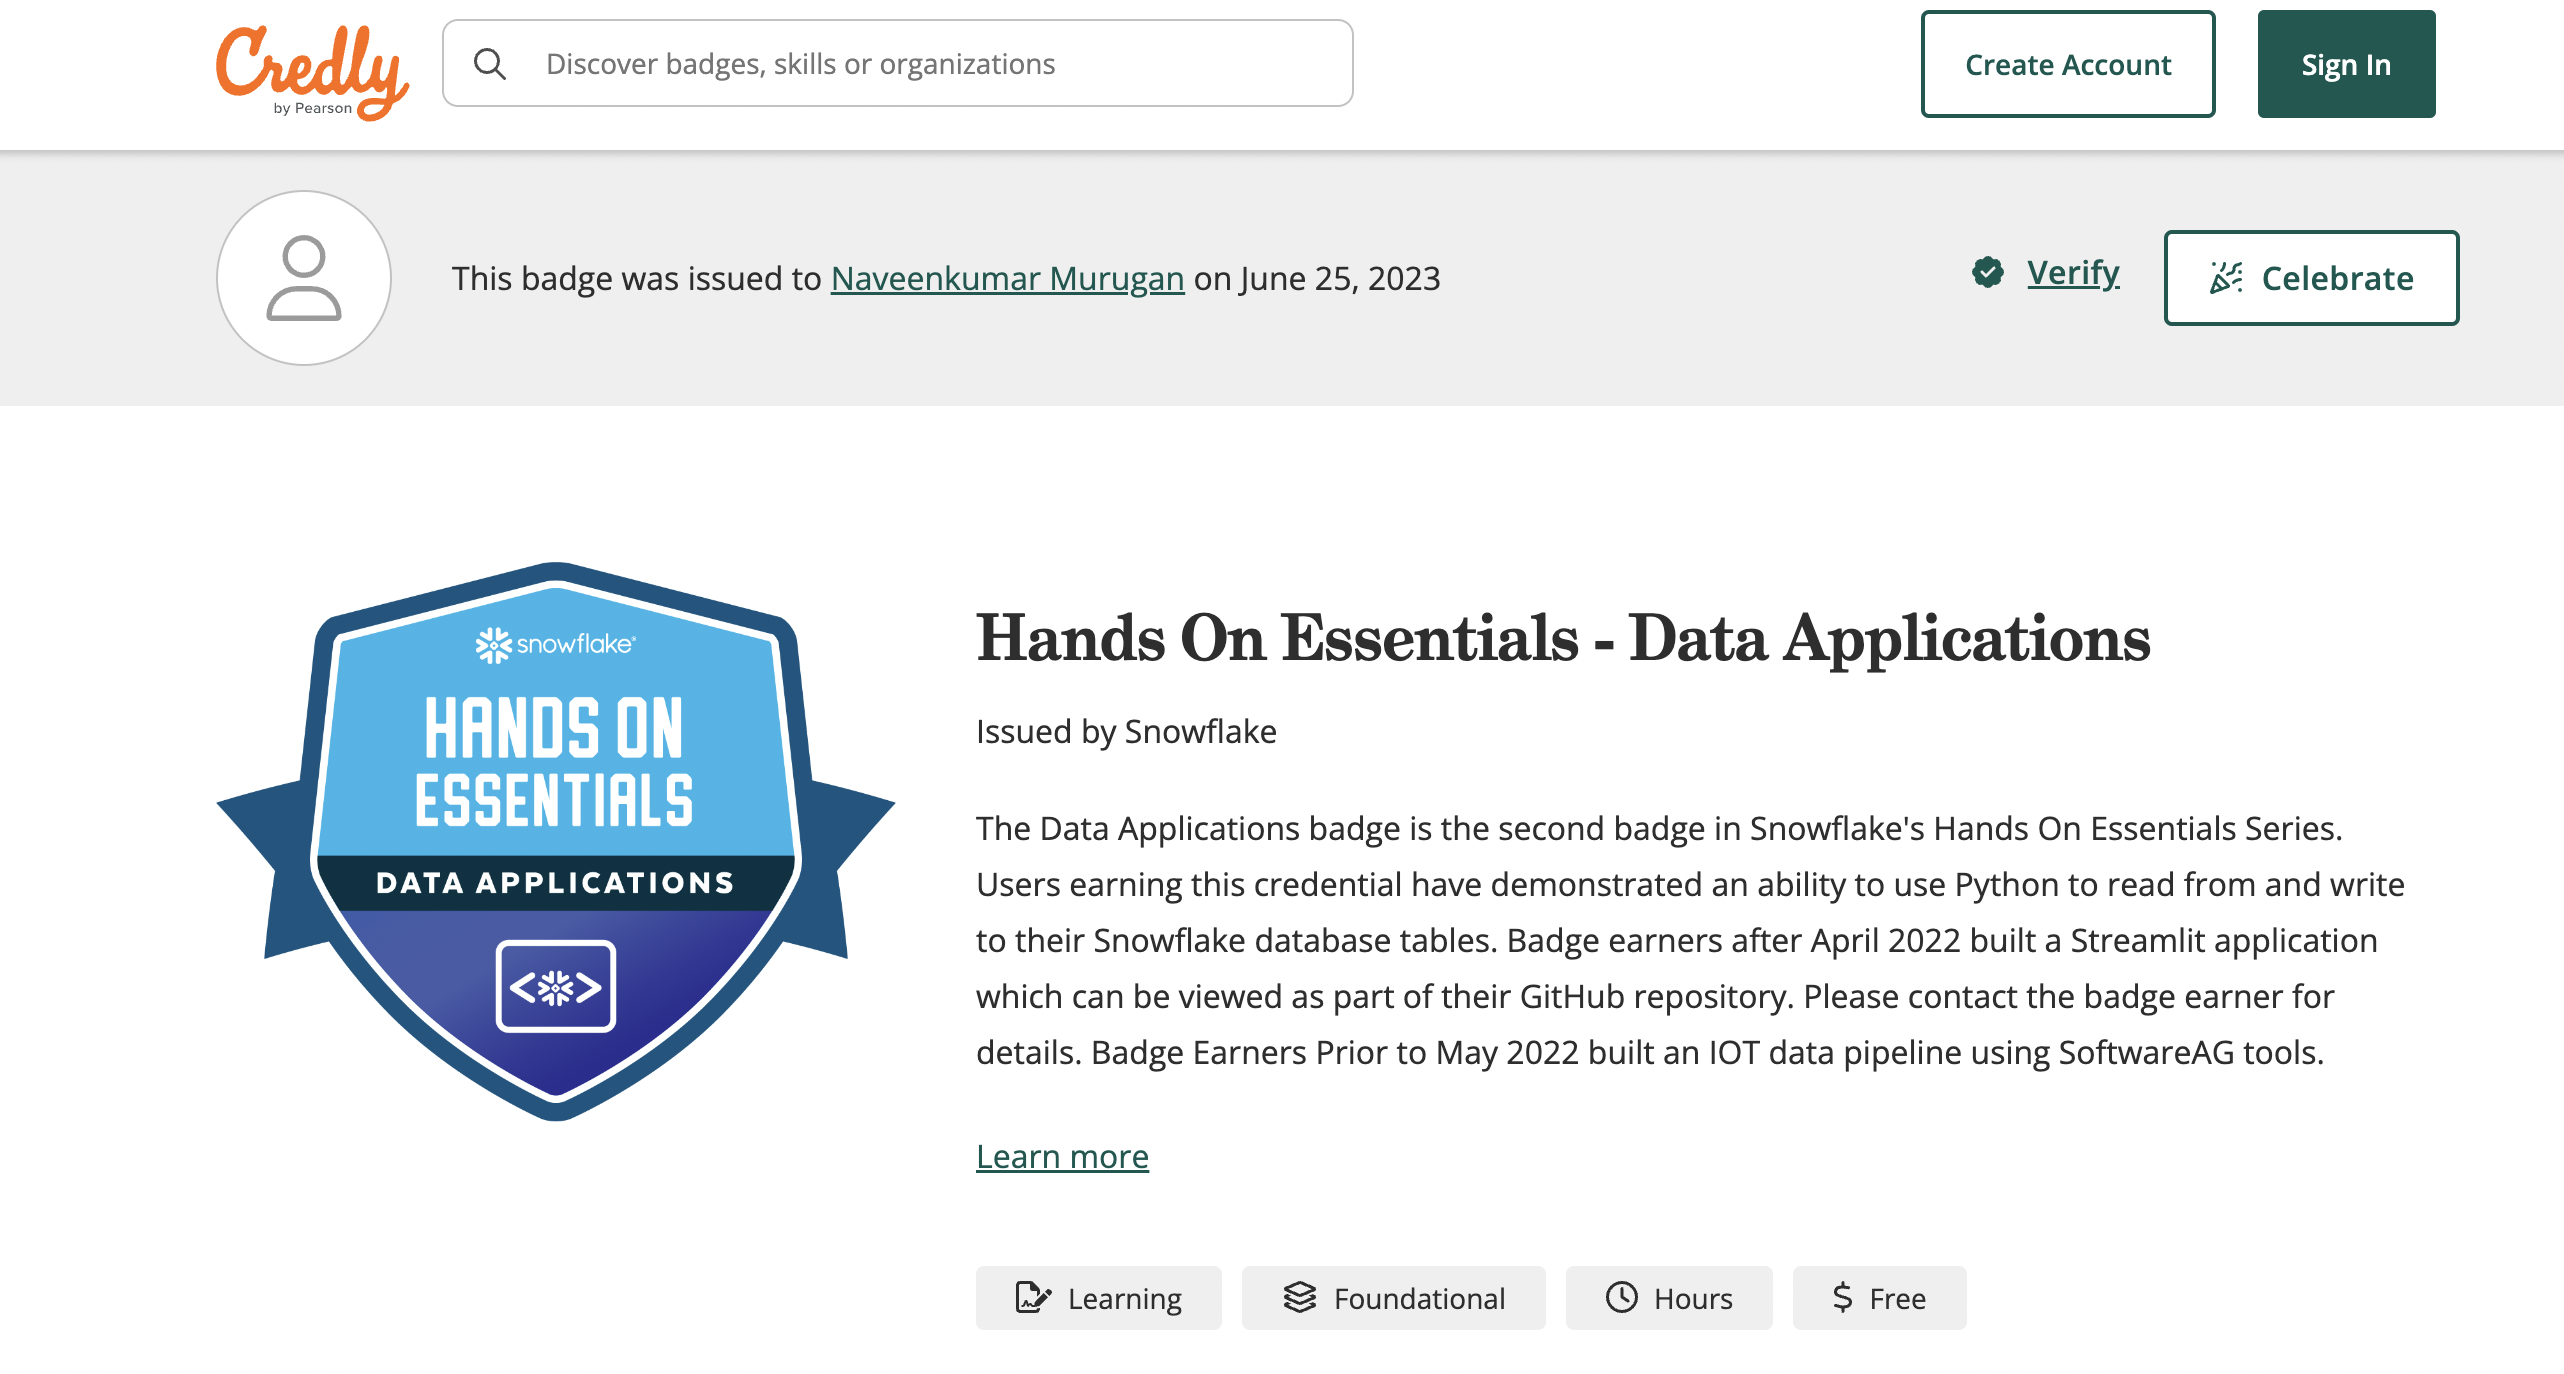
Task: Click the Celebrate button
Action: (x=2311, y=278)
